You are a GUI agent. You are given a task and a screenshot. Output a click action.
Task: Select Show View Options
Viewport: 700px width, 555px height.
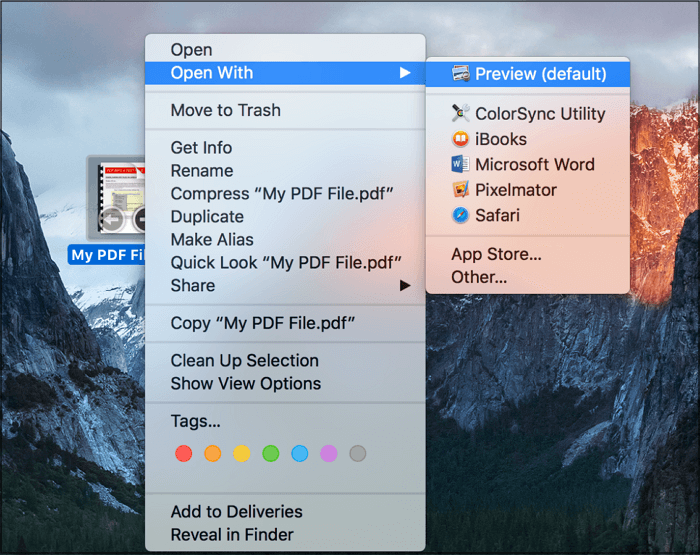point(285,384)
